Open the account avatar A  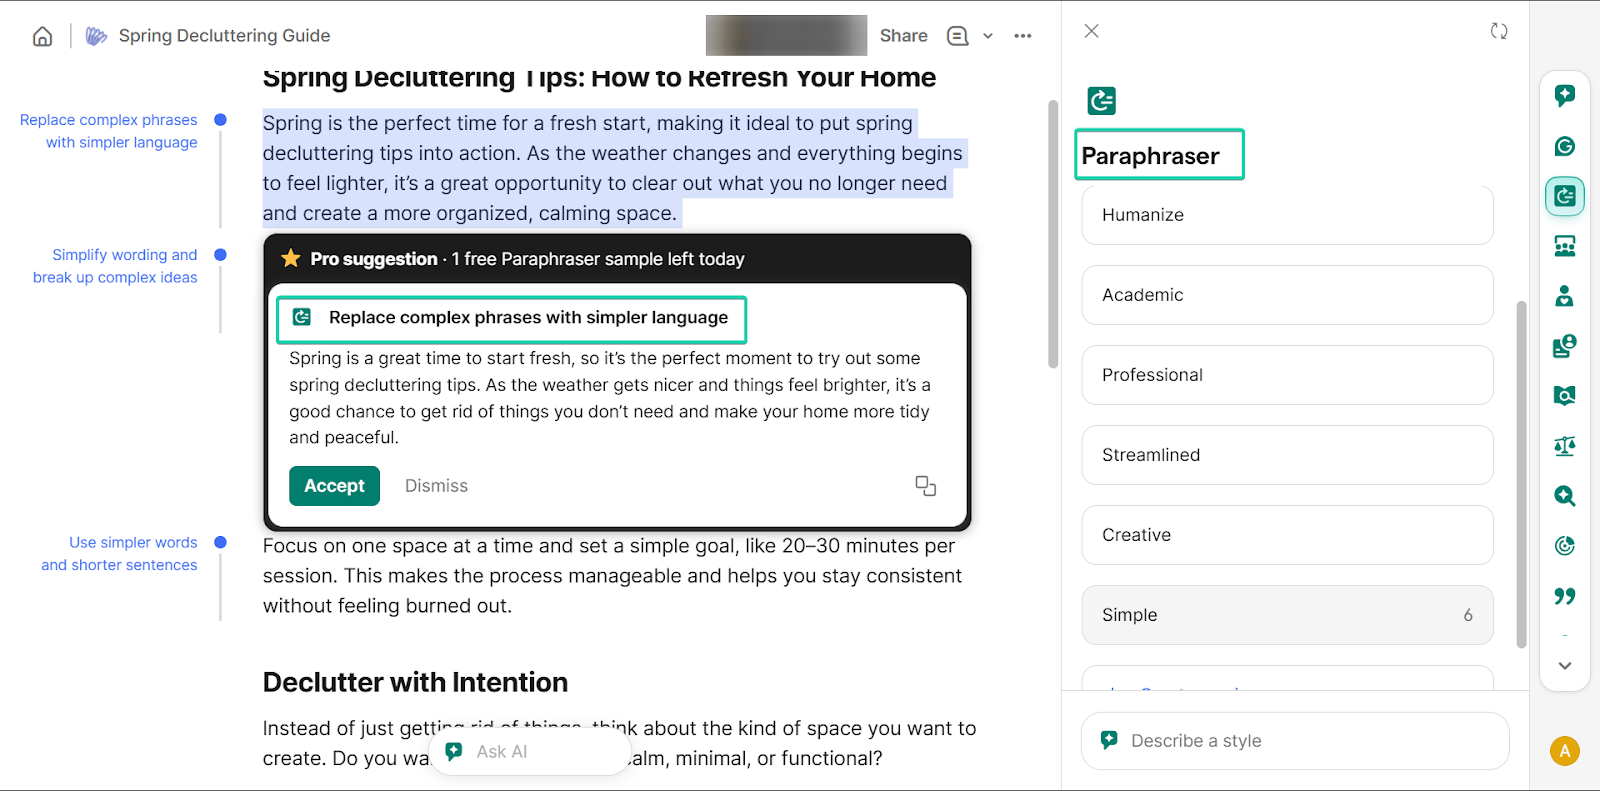1565,750
